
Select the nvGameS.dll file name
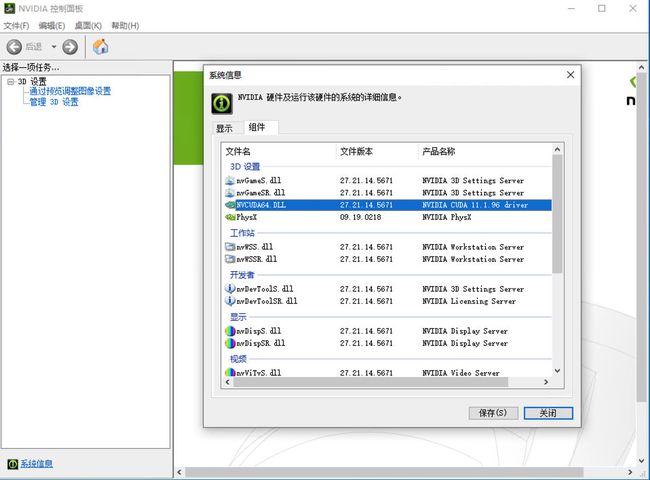click(x=259, y=180)
